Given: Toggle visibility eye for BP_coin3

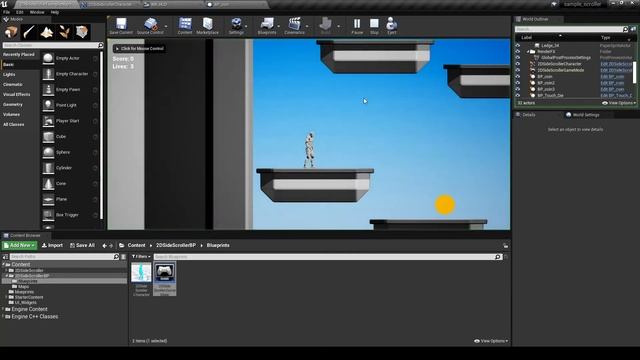Looking at the screenshot, I should [518, 89].
